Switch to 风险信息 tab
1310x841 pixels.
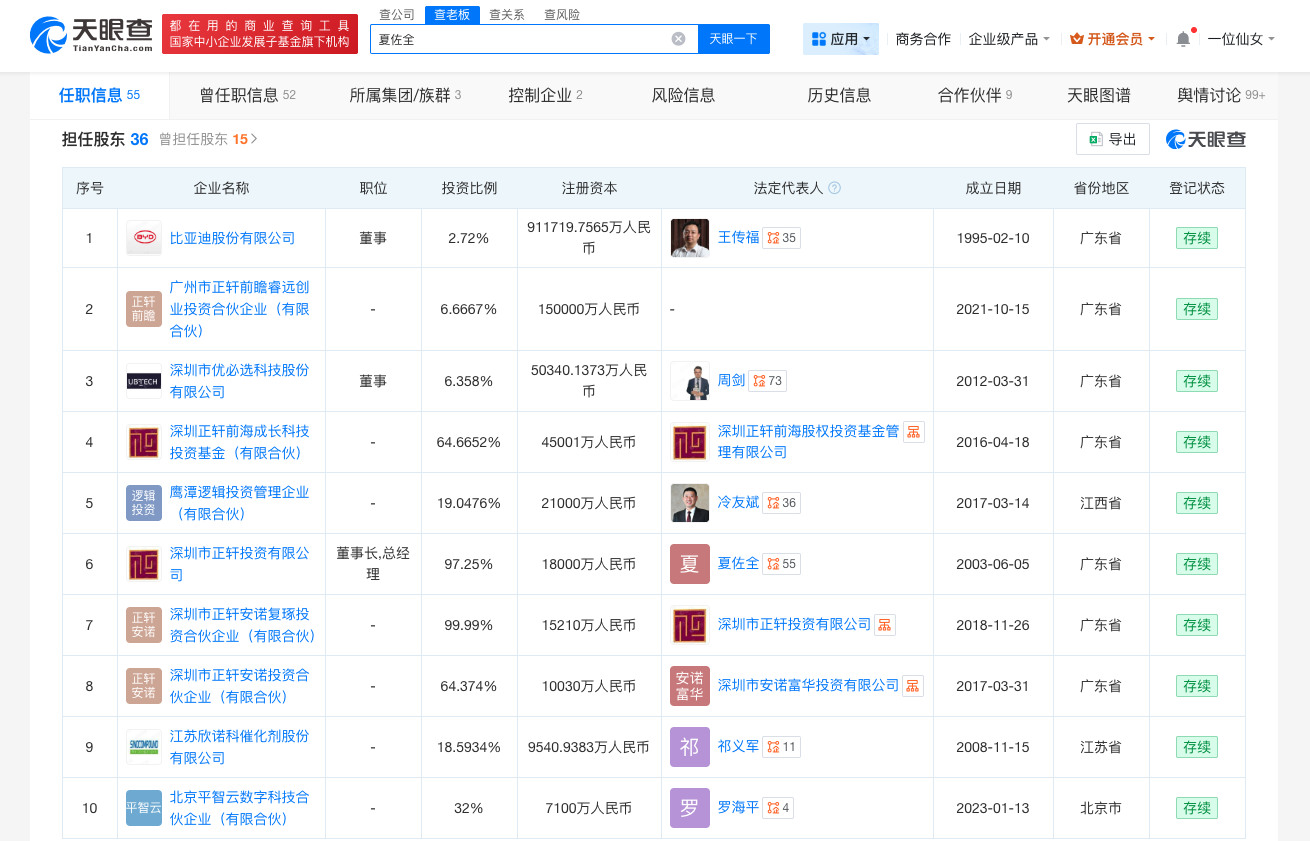tap(683, 96)
